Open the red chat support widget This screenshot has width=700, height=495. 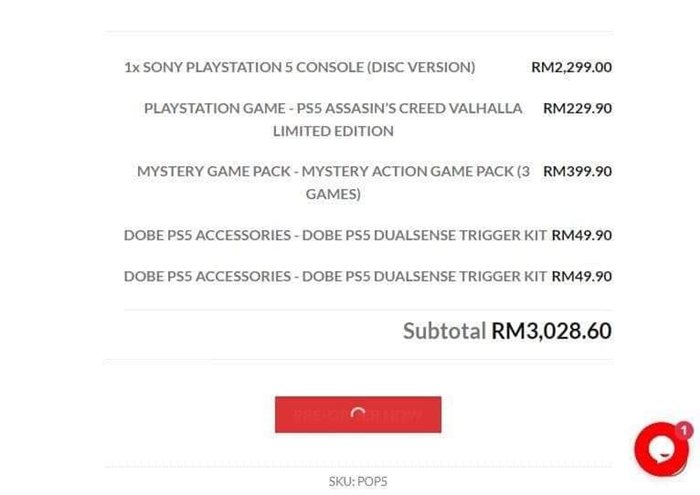tap(662, 449)
